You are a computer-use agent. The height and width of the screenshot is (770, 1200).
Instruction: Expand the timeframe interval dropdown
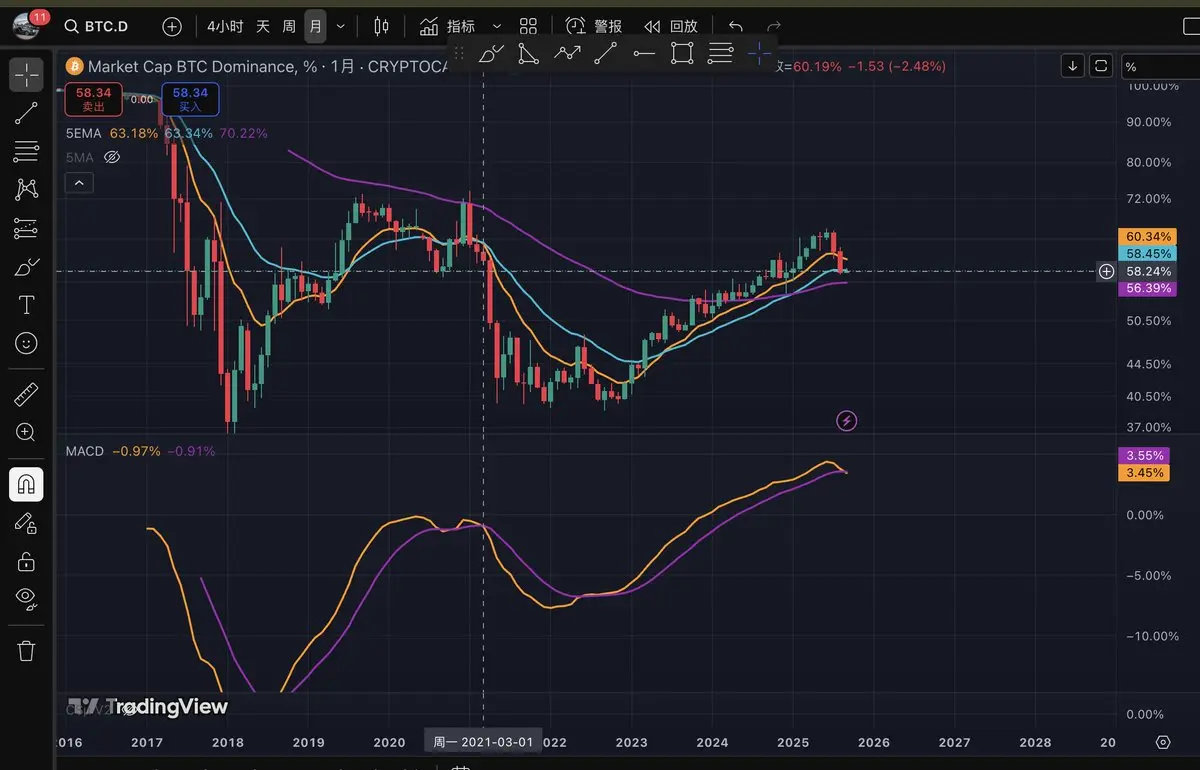[341, 26]
